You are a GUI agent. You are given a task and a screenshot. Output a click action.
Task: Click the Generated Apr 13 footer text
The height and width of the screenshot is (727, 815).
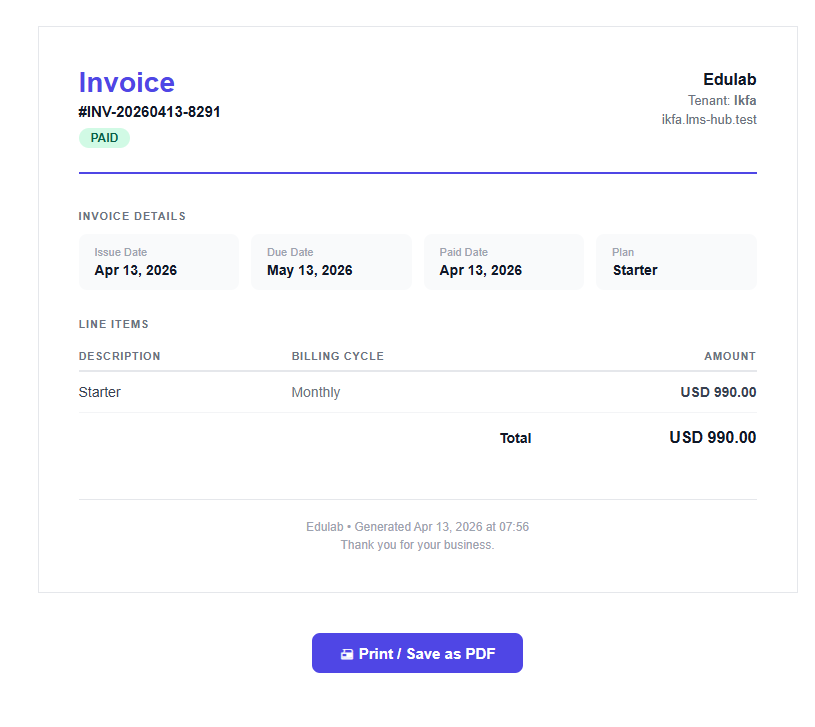pos(417,526)
